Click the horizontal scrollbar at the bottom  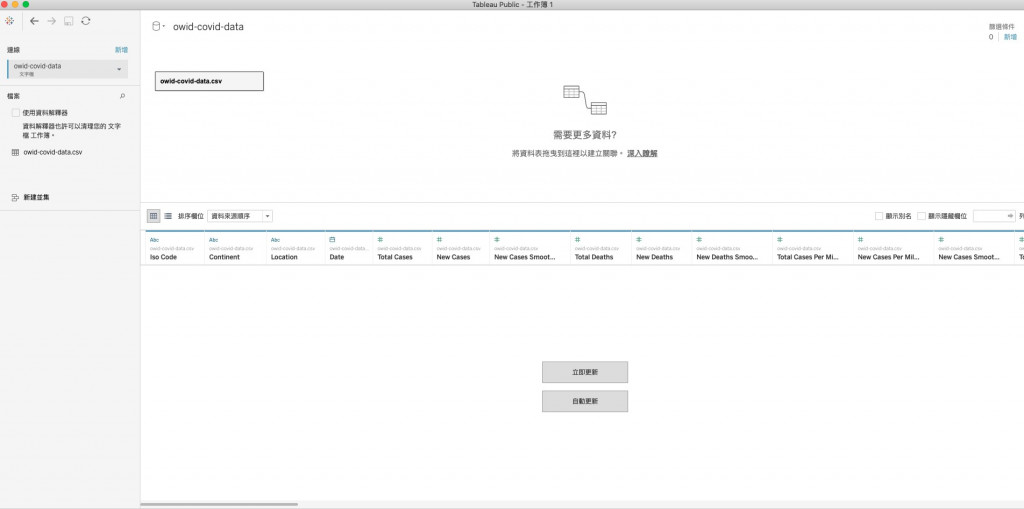(x=219, y=504)
